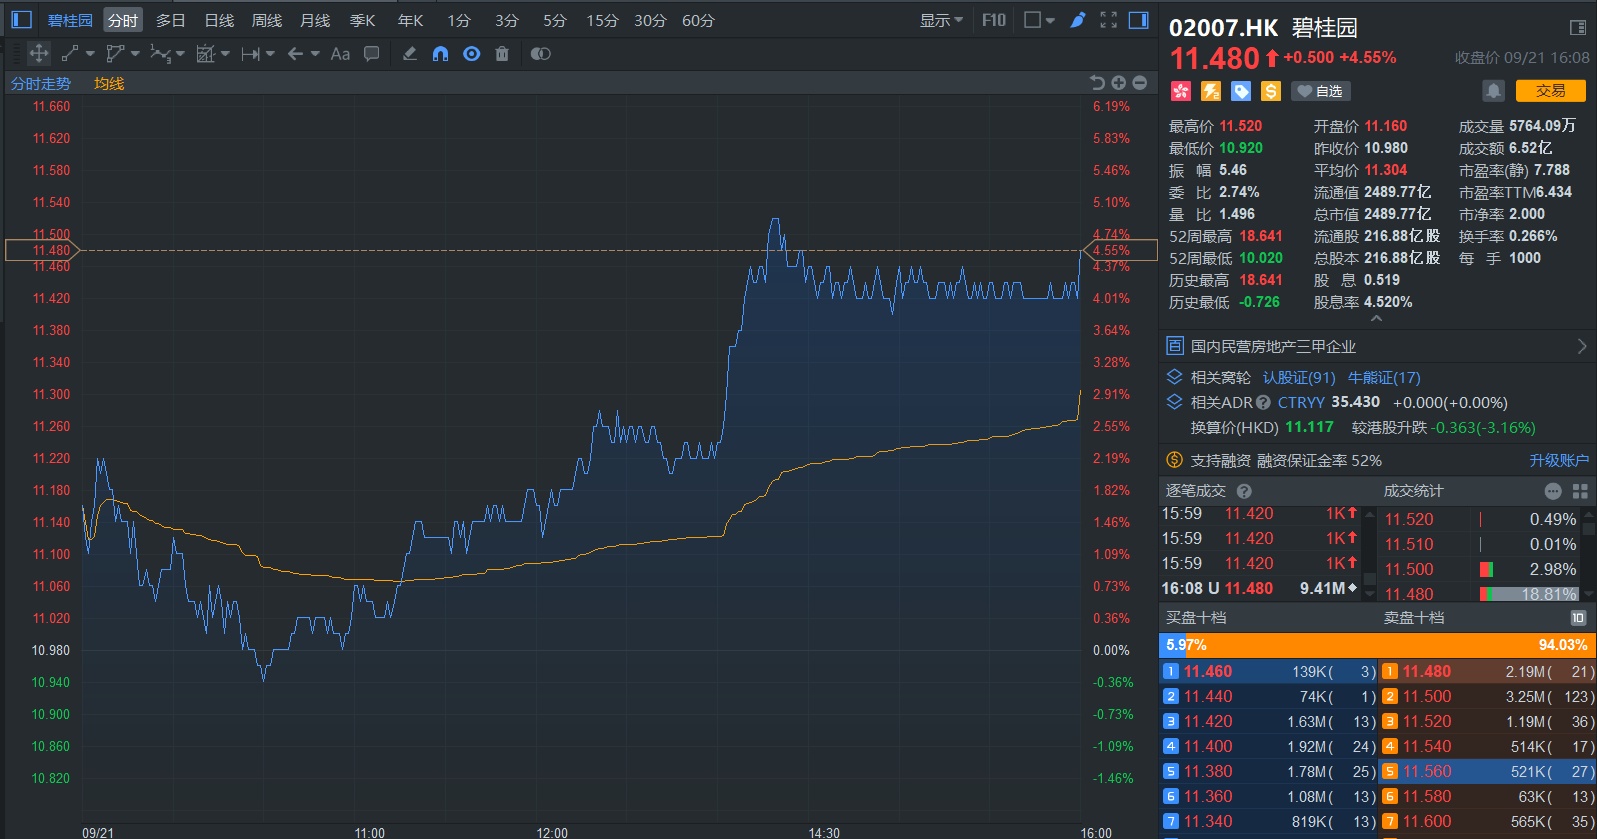Open the 认股证(91) warrants link
This screenshot has height=839, width=1597.
click(x=1298, y=377)
